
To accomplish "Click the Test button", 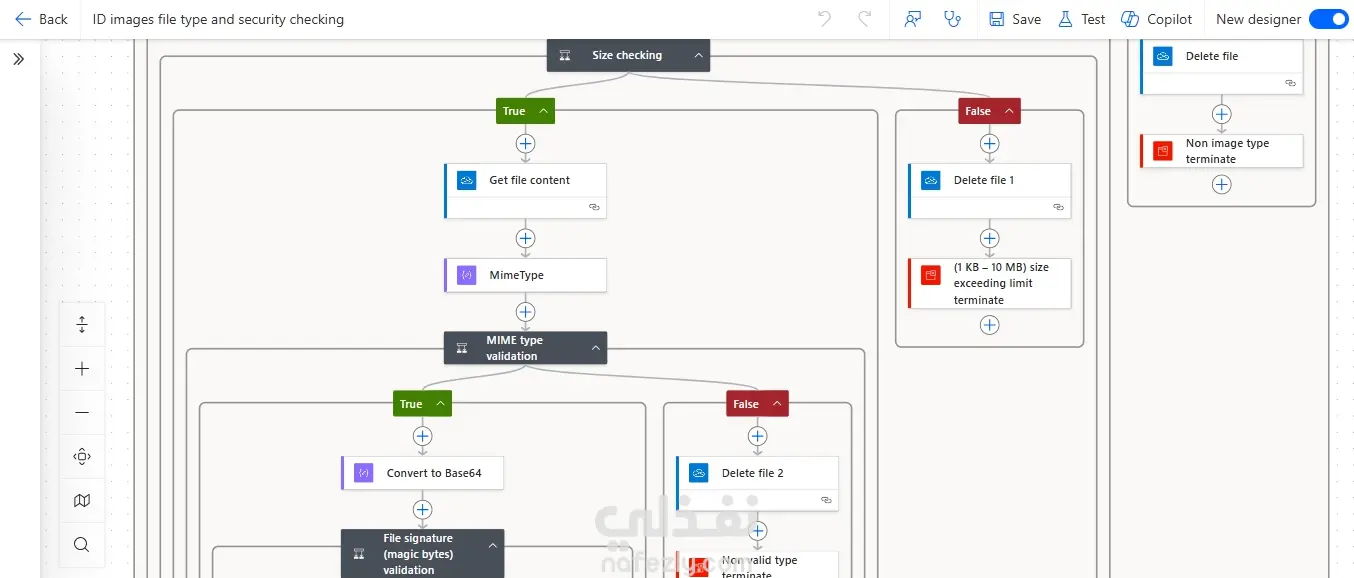I will click(1081, 19).
